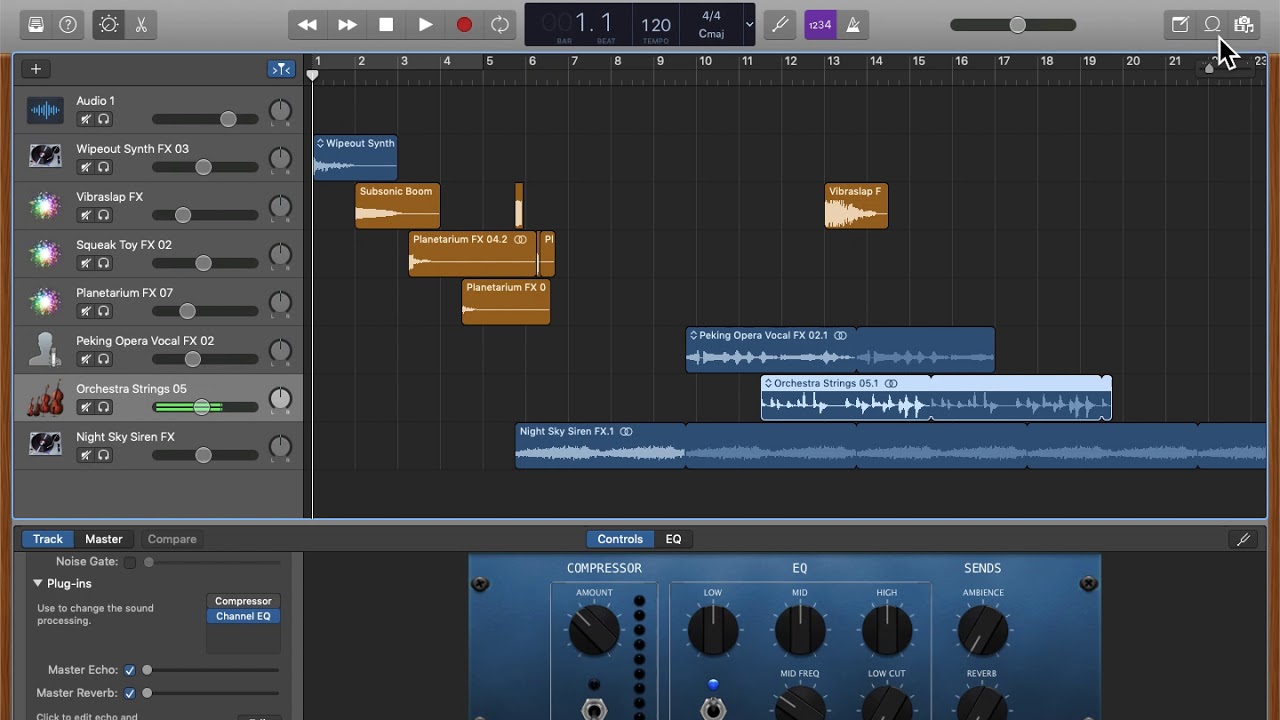Toggle the Smart Controls panel button
The width and height of the screenshot is (1280, 720).
click(109, 25)
